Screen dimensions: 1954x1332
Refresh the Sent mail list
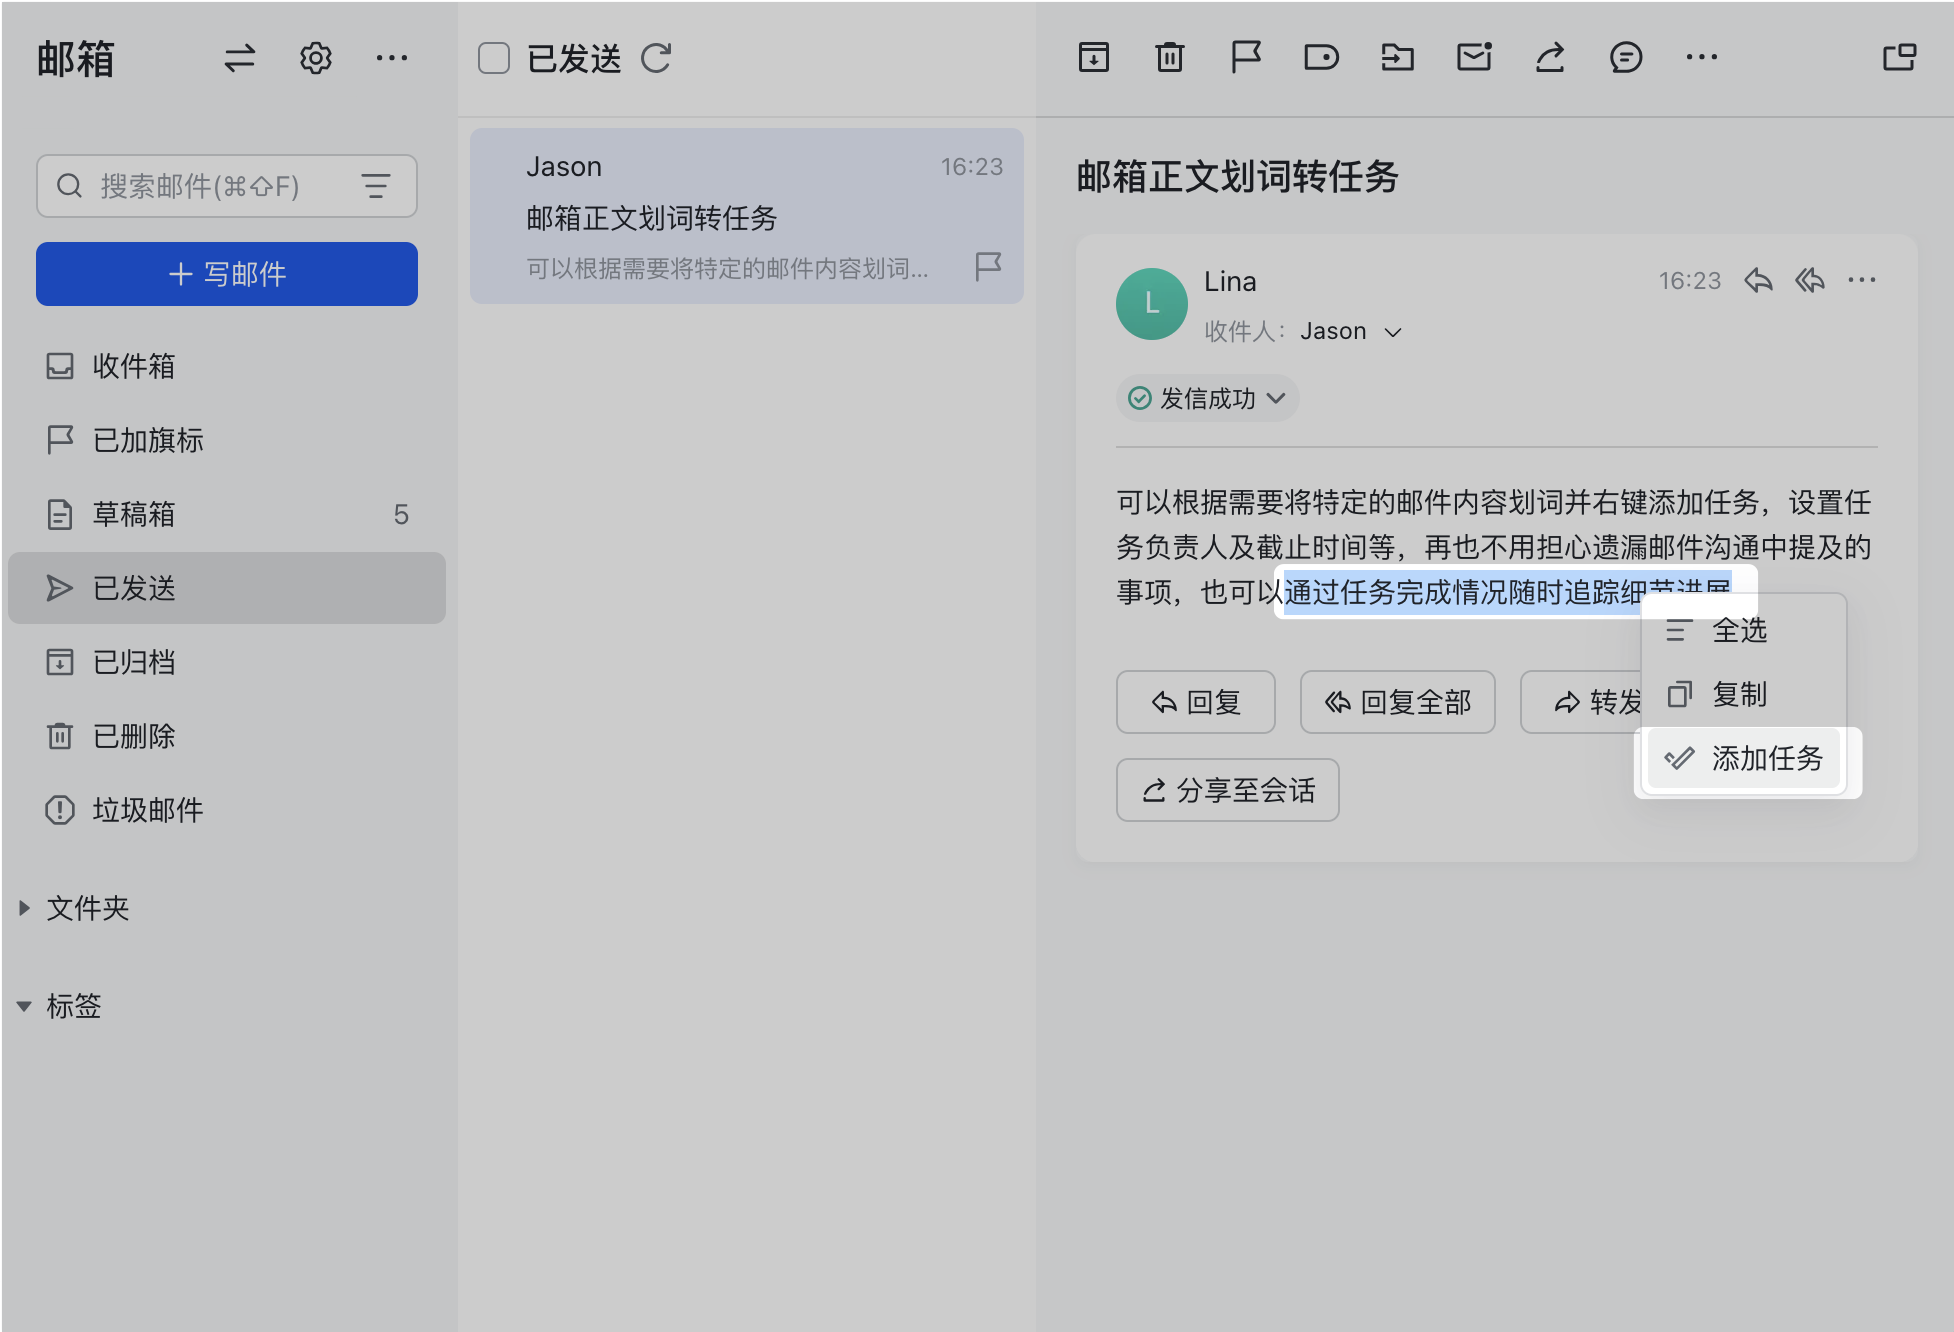tap(656, 58)
